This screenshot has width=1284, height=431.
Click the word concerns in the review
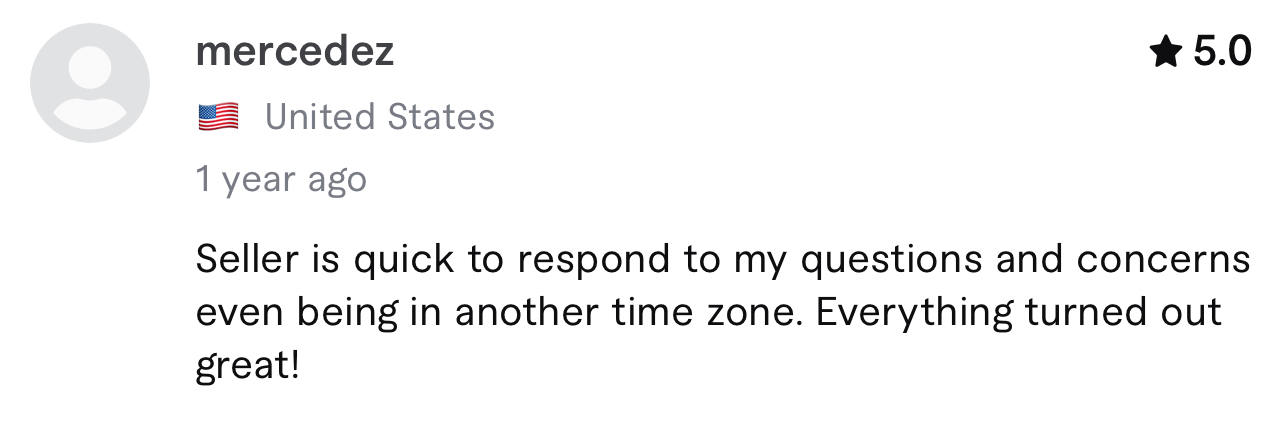1164,260
